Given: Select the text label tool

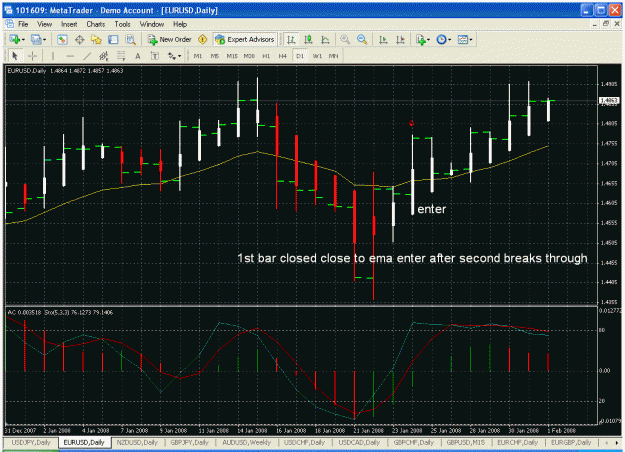Looking at the screenshot, I should 155,56.
